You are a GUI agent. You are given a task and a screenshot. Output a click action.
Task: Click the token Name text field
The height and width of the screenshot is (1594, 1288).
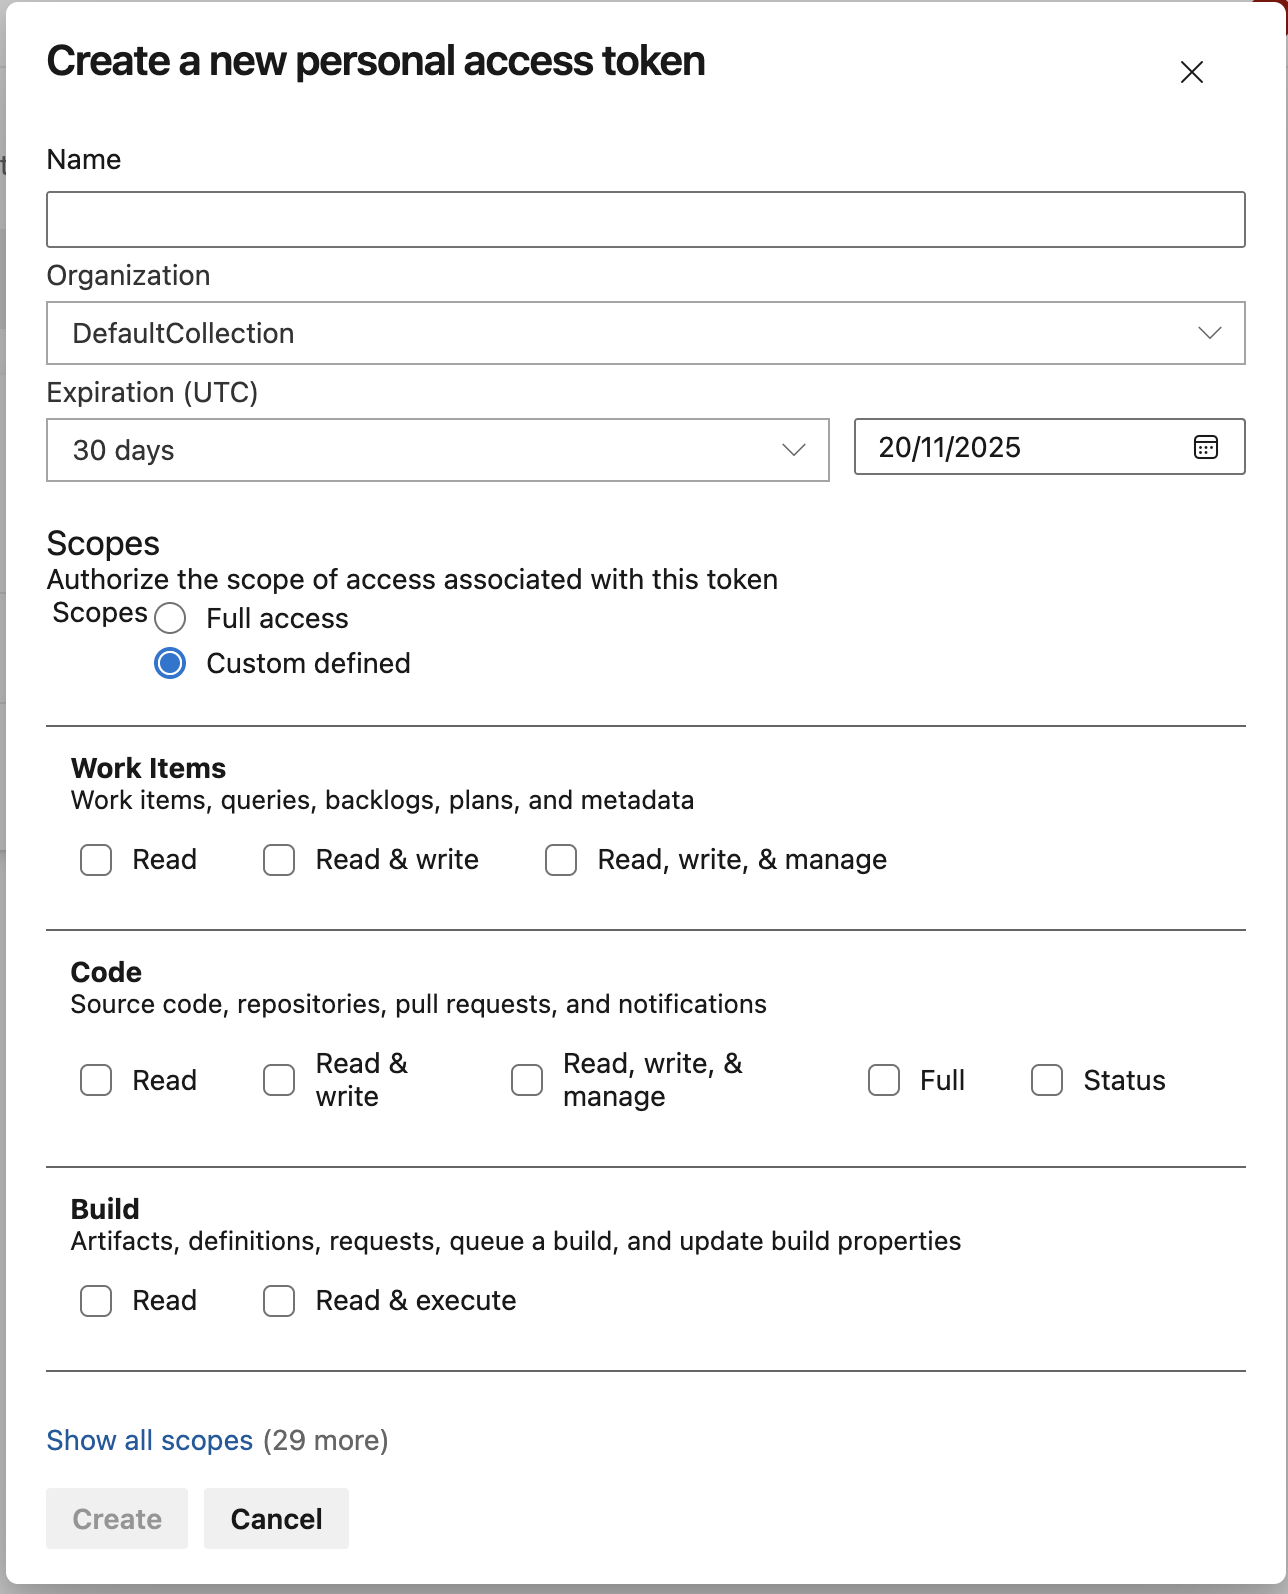pyautogui.click(x=645, y=219)
